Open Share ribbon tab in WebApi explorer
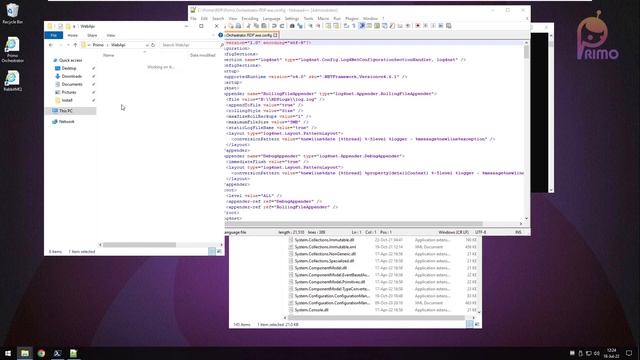 click(x=92, y=36)
